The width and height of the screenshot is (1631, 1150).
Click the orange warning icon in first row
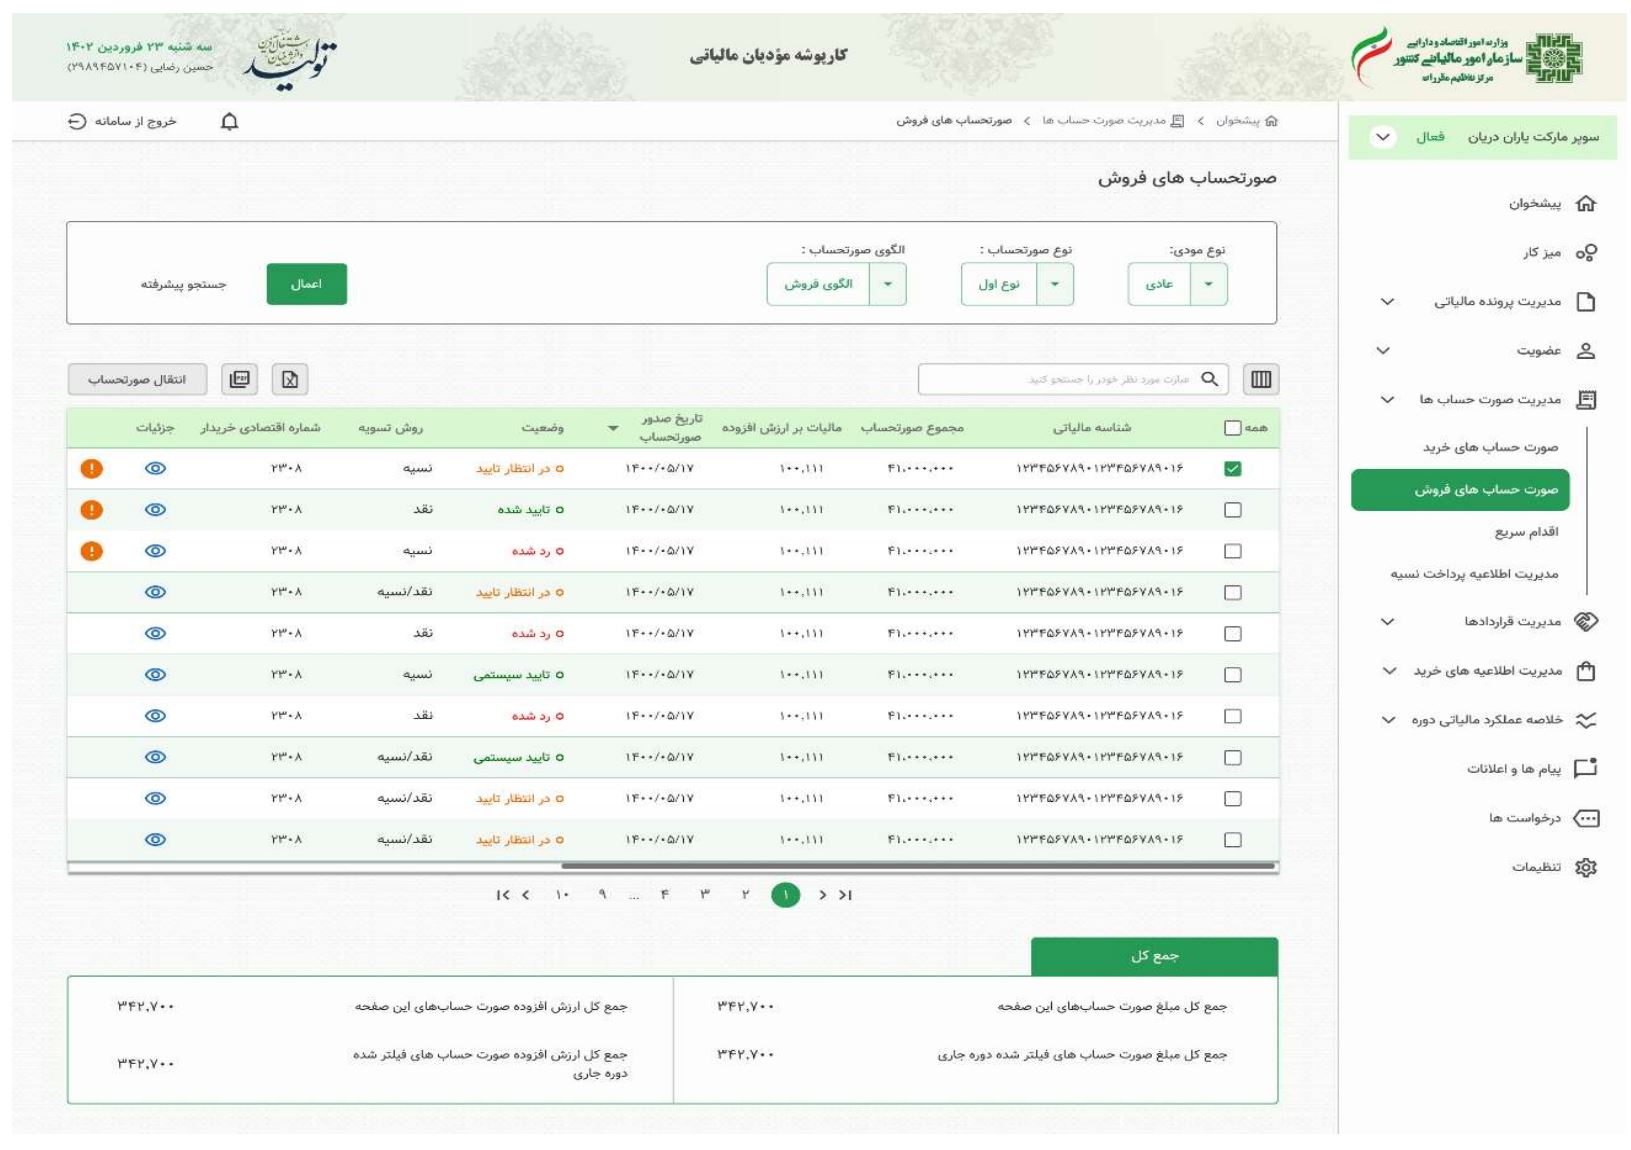point(91,468)
